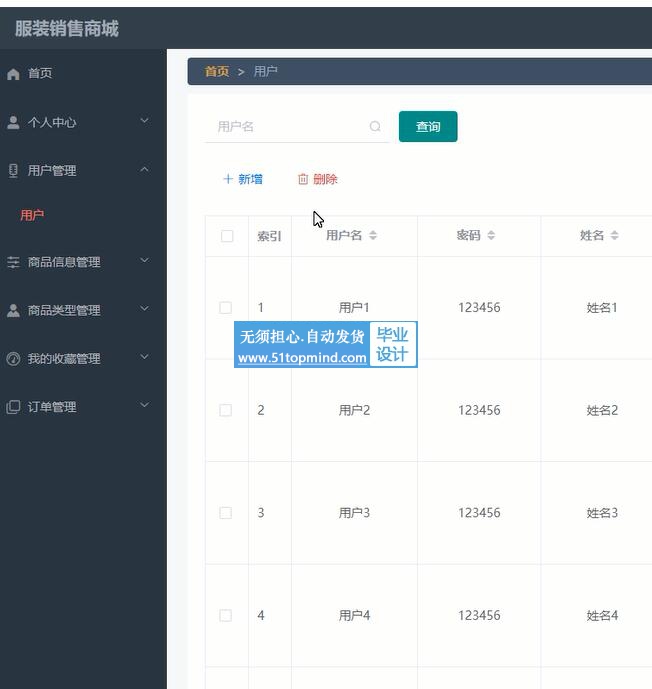Screen dimensions: 652x689
Task: Sort by 用户名 column arrows
Action: 373,235
